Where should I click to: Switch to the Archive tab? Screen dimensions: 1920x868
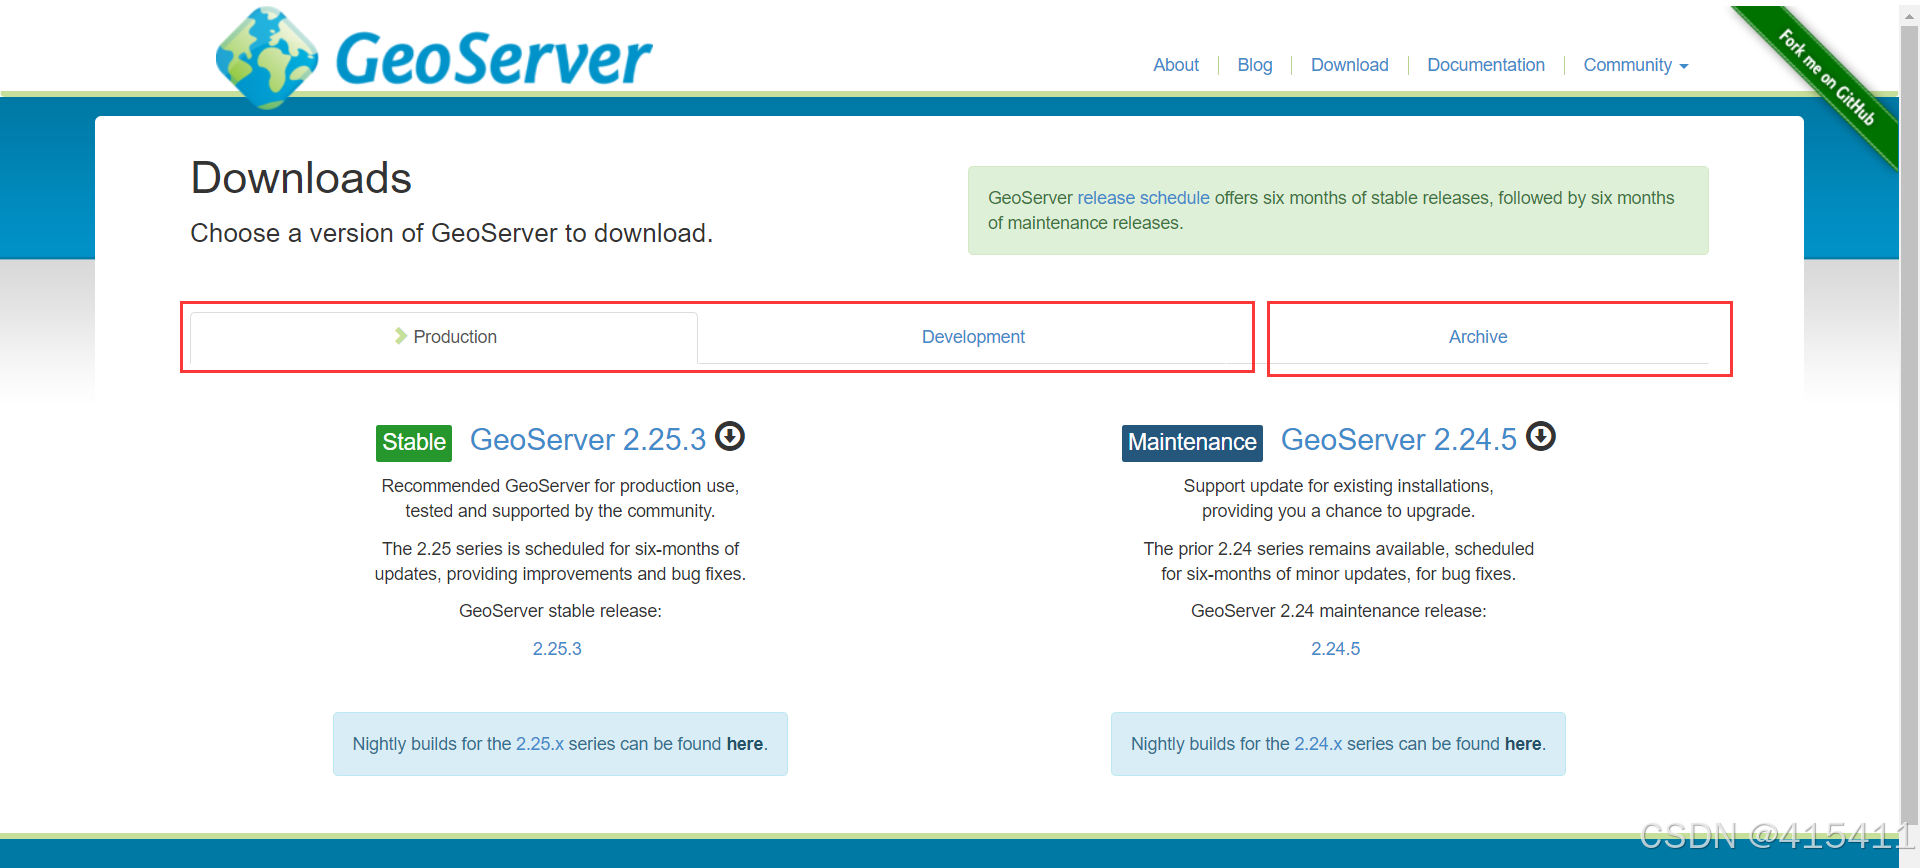pyautogui.click(x=1478, y=337)
